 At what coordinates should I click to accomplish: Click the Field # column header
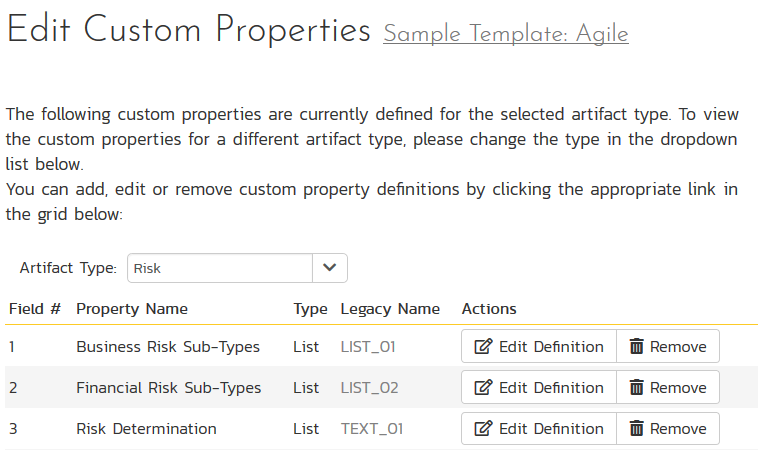pyautogui.click(x=35, y=309)
